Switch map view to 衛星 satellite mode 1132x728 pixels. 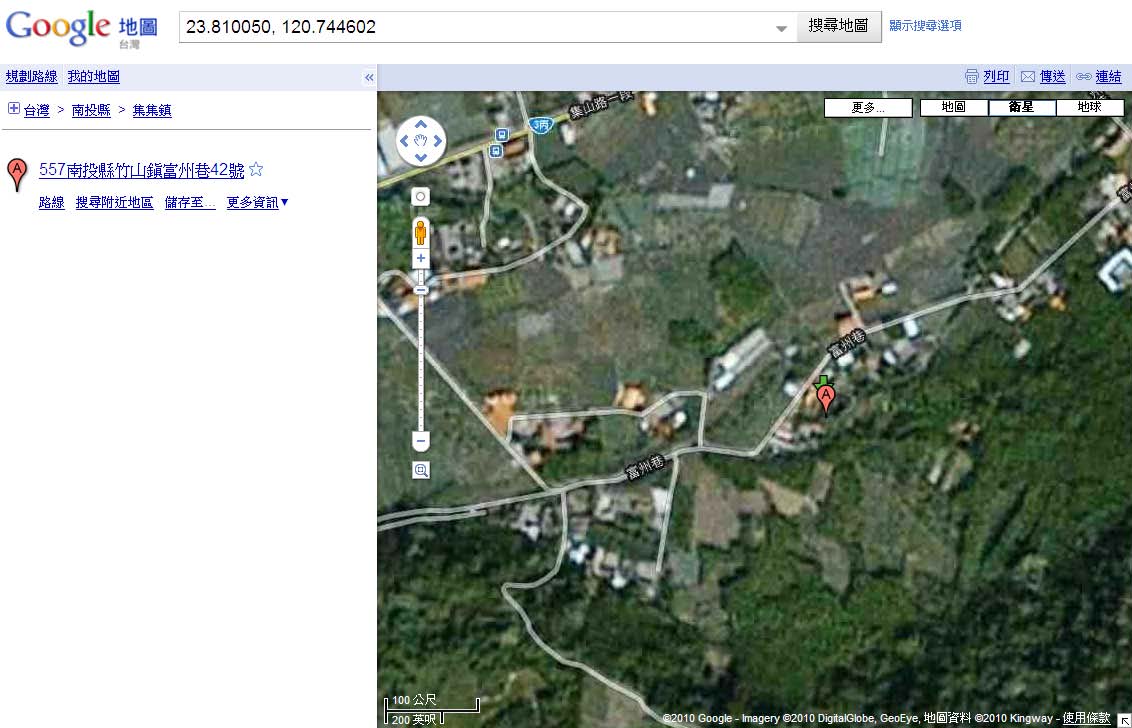point(1021,107)
